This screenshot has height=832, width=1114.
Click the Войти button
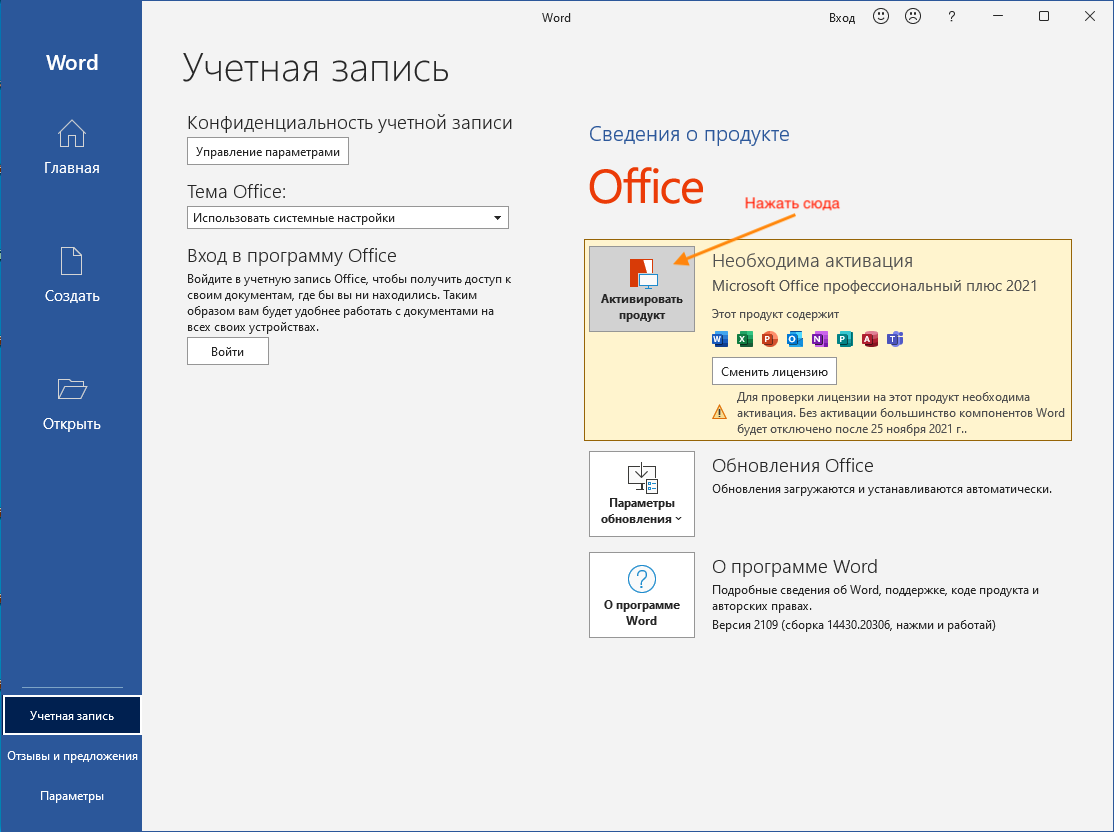coord(227,351)
